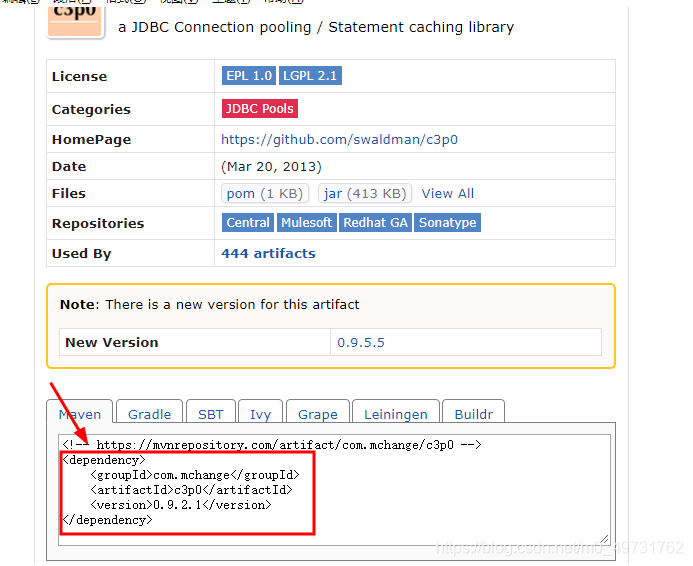Screen dimensions: 693x566
Task: Click the c3p0 logo thumbnail
Action: [76, 19]
